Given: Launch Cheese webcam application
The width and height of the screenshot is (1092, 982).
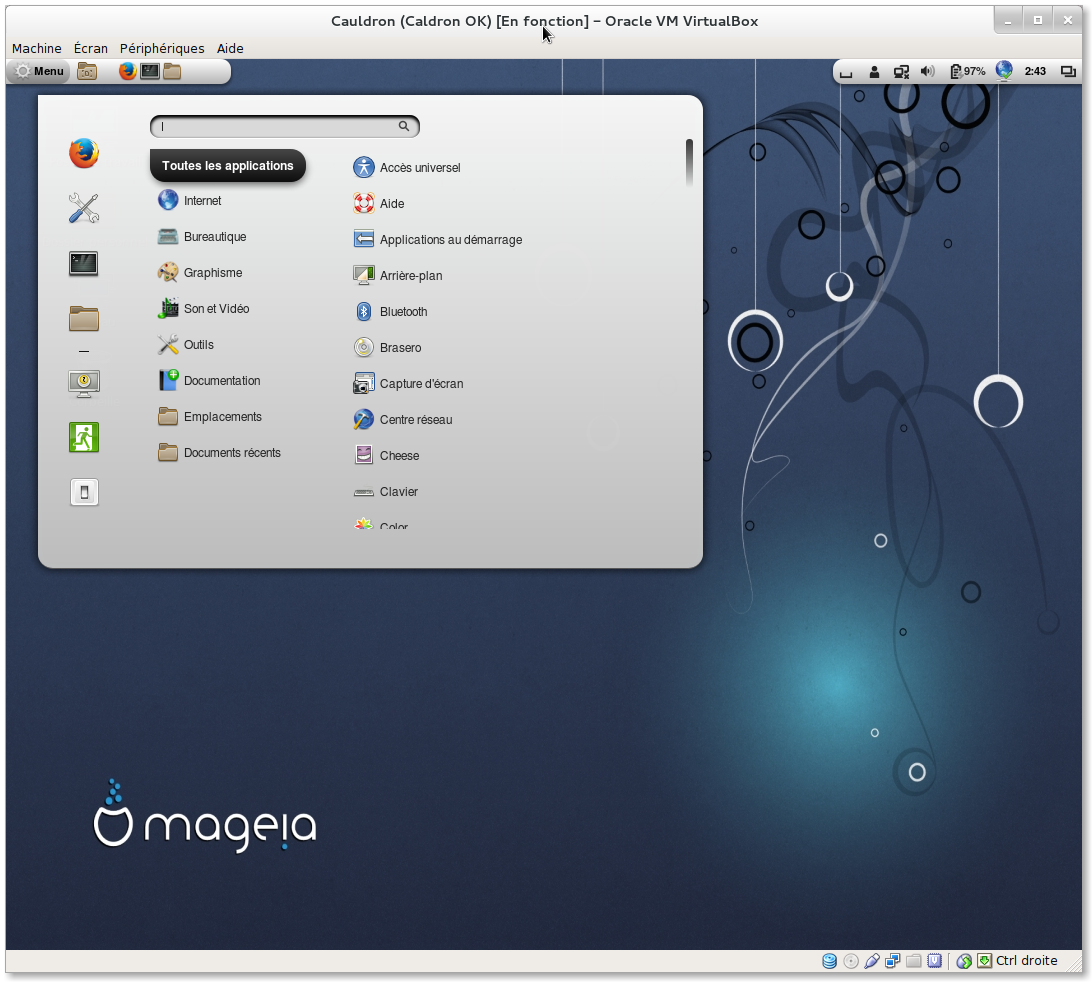Looking at the screenshot, I should 387,455.
